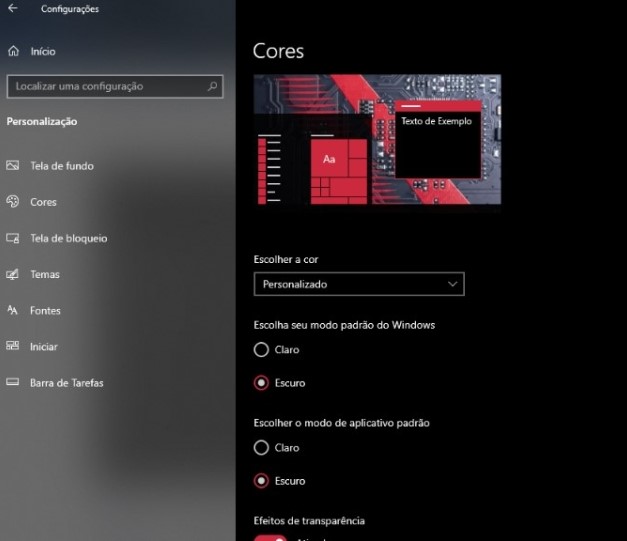Click the Início home icon
This screenshot has width=627, height=541.
(13, 51)
